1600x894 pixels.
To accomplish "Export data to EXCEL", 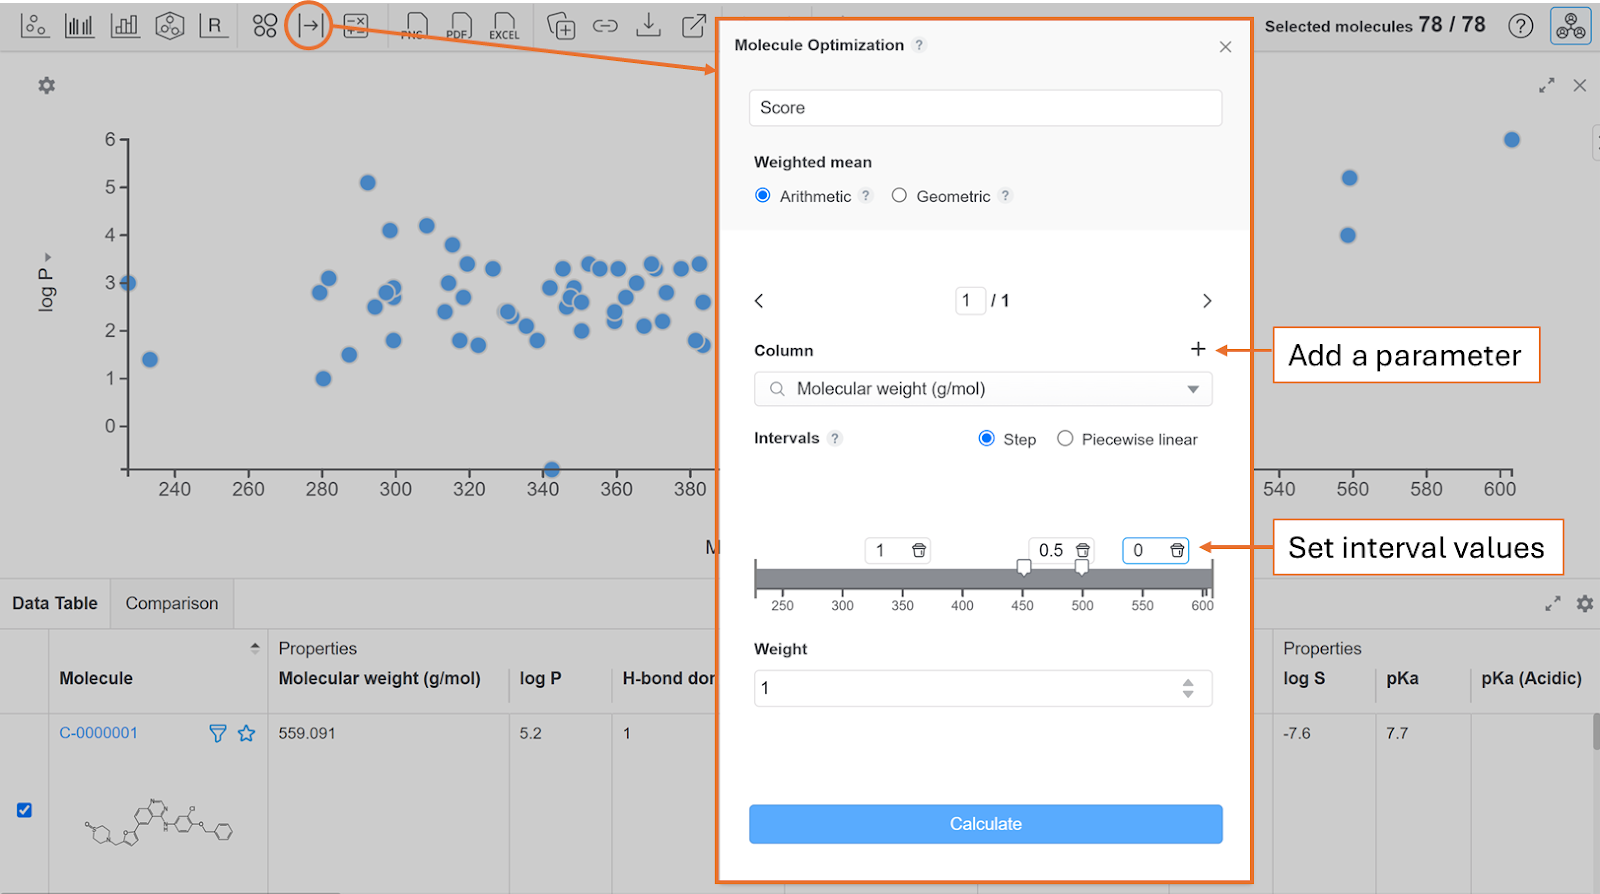I will (x=504, y=26).
